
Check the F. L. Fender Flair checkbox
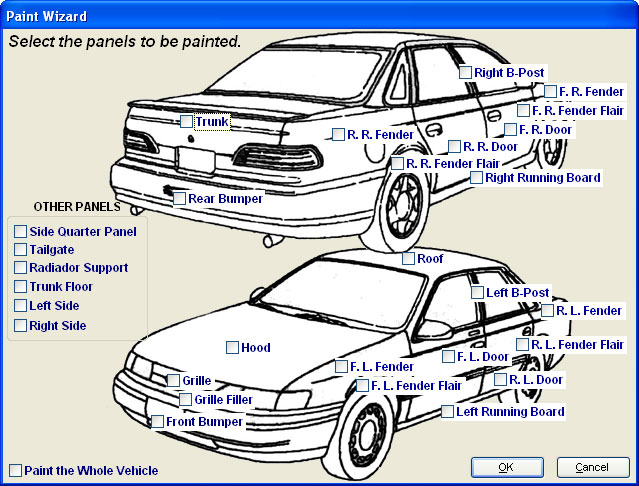362,385
